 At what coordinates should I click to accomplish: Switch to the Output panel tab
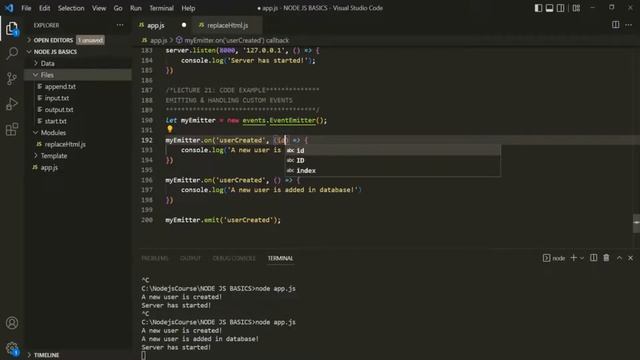190,258
